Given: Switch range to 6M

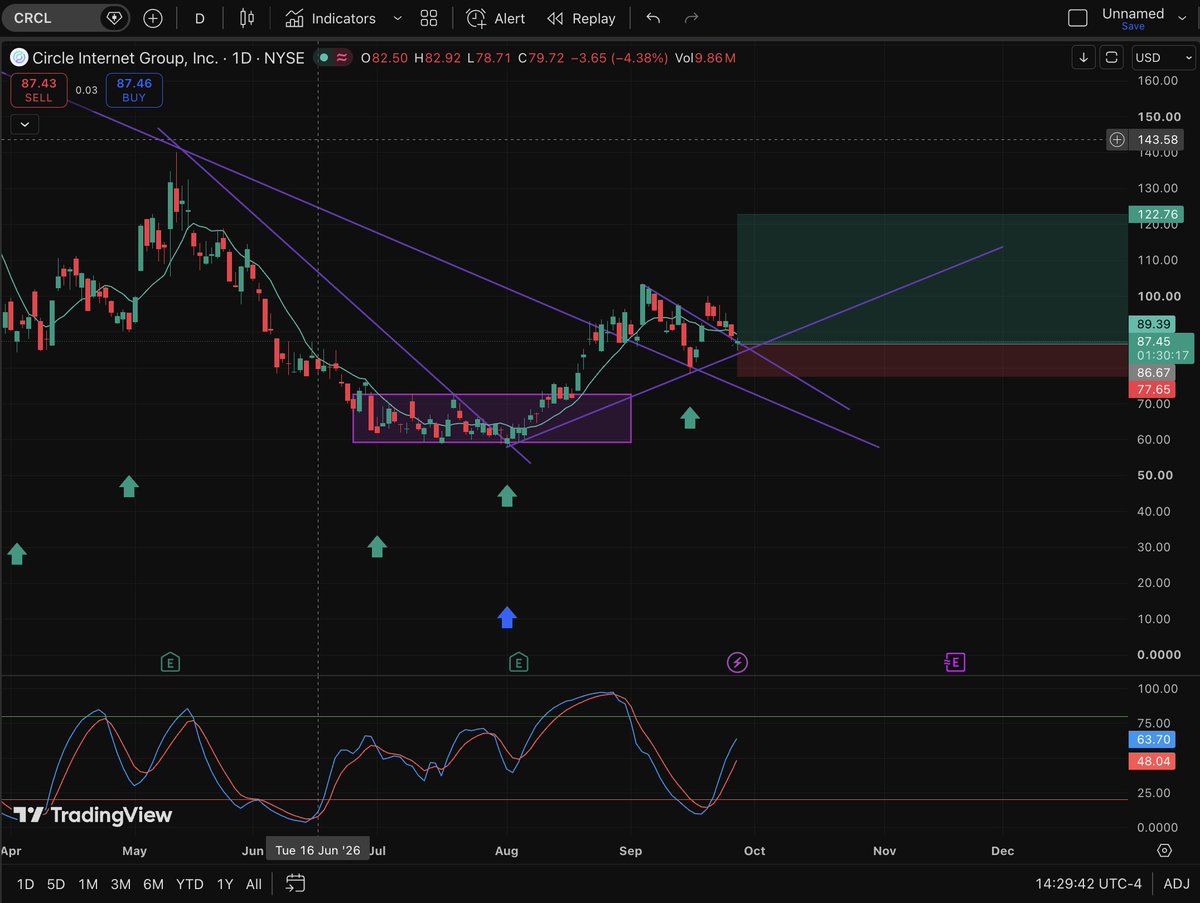Looking at the screenshot, I should 153,884.
